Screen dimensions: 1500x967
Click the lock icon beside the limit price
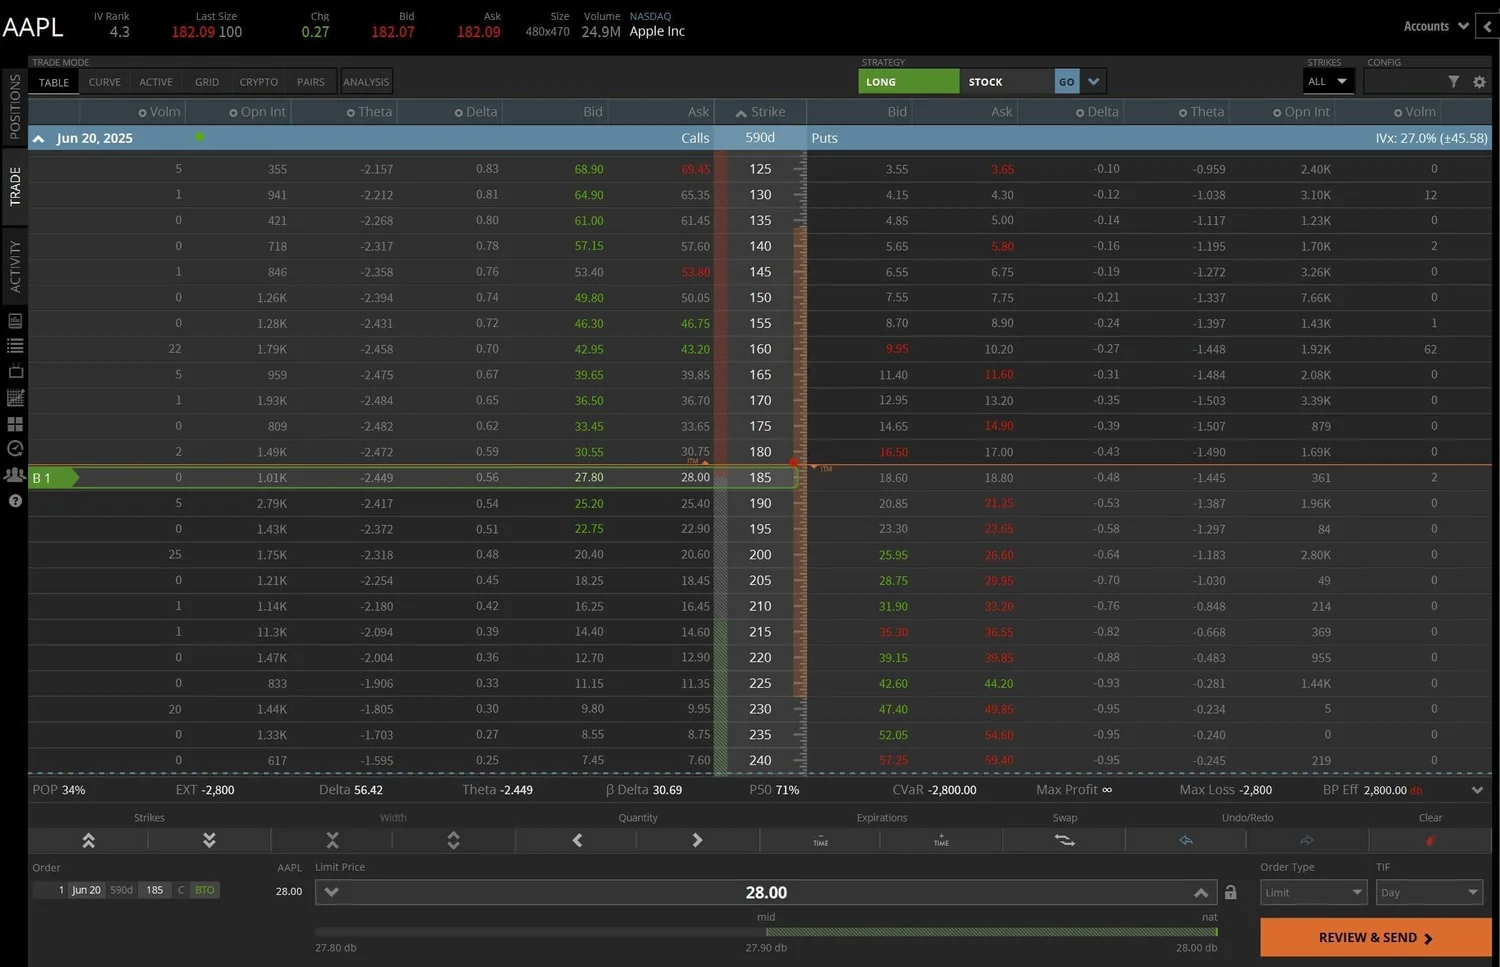tap(1230, 891)
